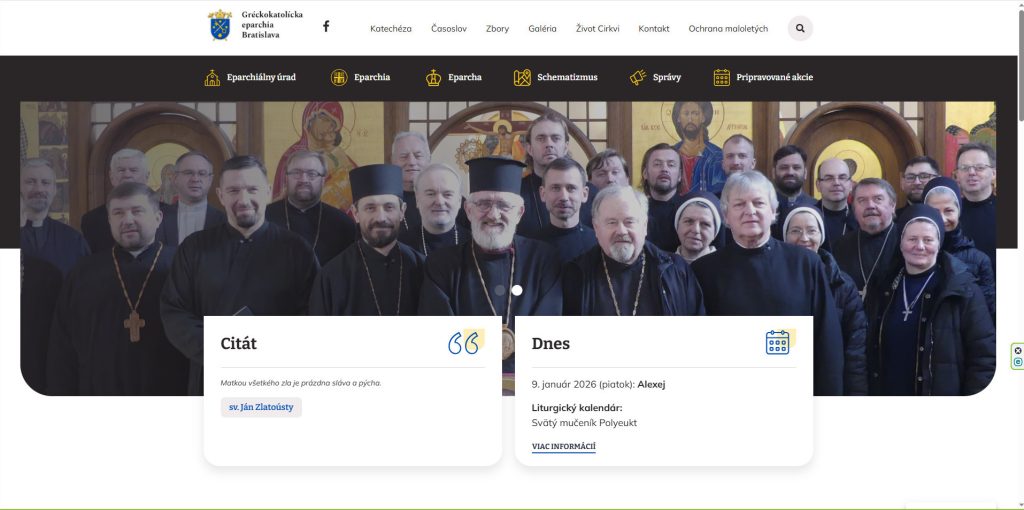
Task: Open the Časoslov menu item
Action: point(448,29)
